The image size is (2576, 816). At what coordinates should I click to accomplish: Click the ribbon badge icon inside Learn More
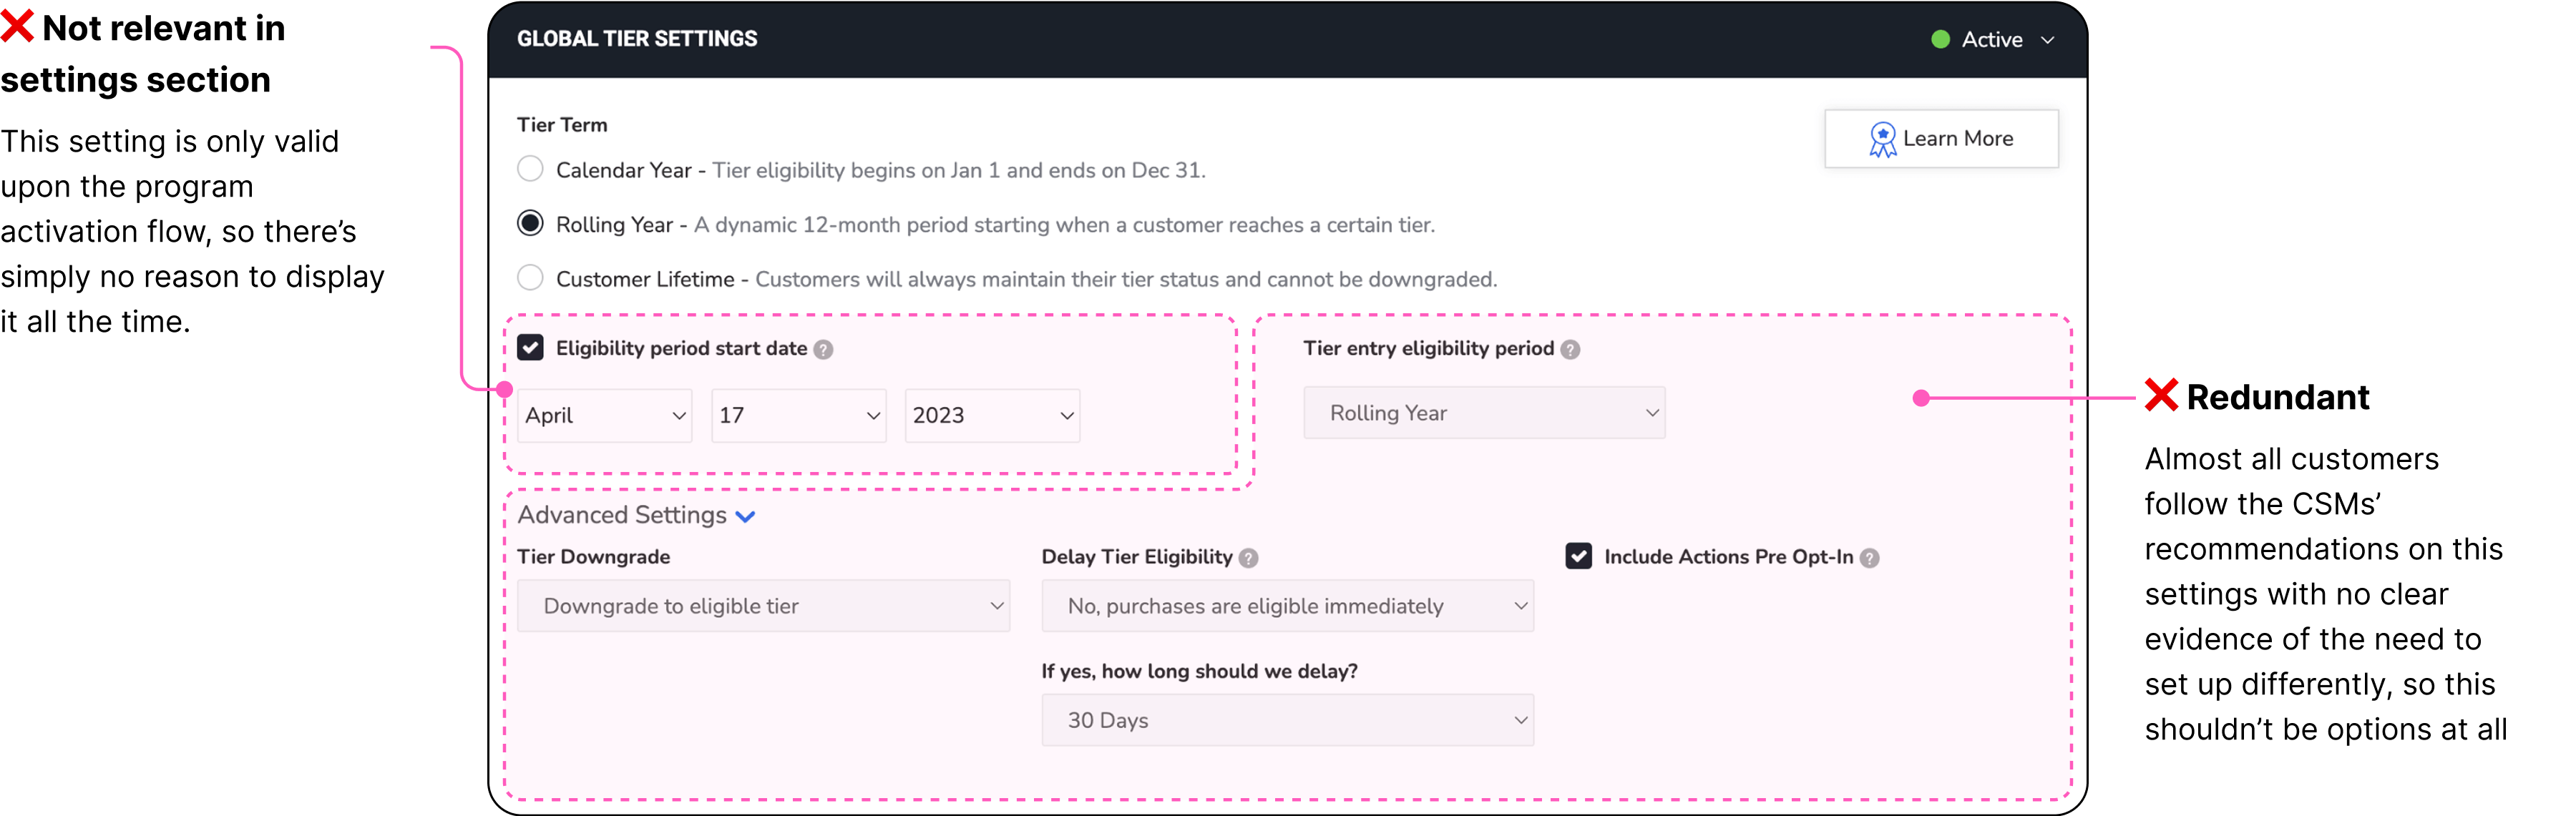click(1884, 139)
